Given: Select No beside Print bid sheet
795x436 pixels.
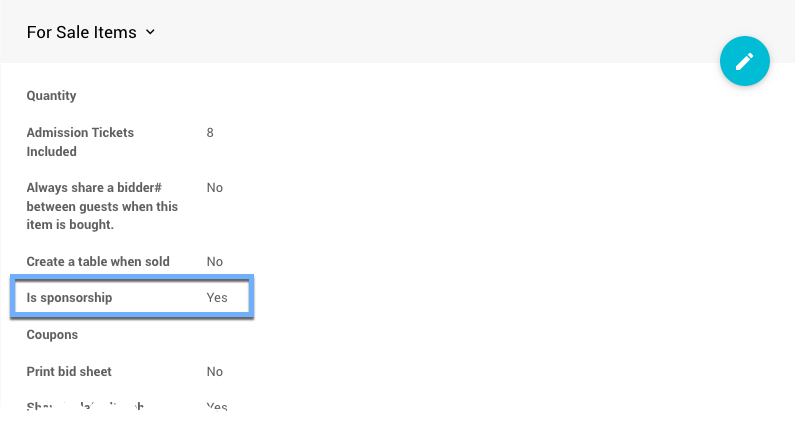Looking at the screenshot, I should pyautogui.click(x=214, y=372).
